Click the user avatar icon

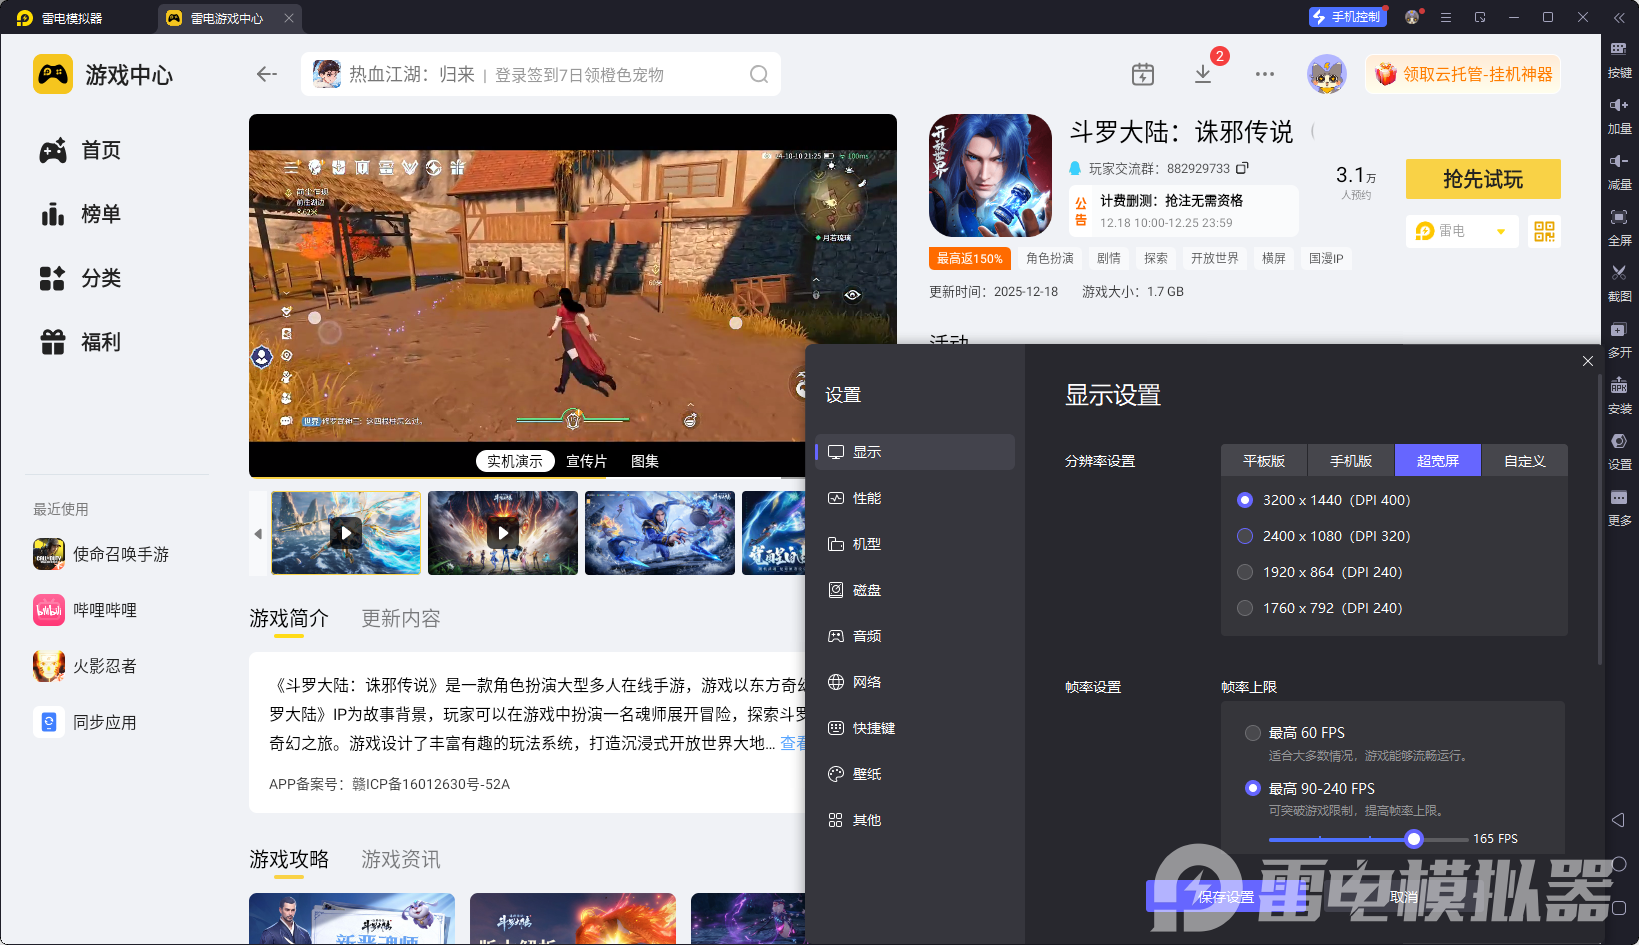(1327, 74)
